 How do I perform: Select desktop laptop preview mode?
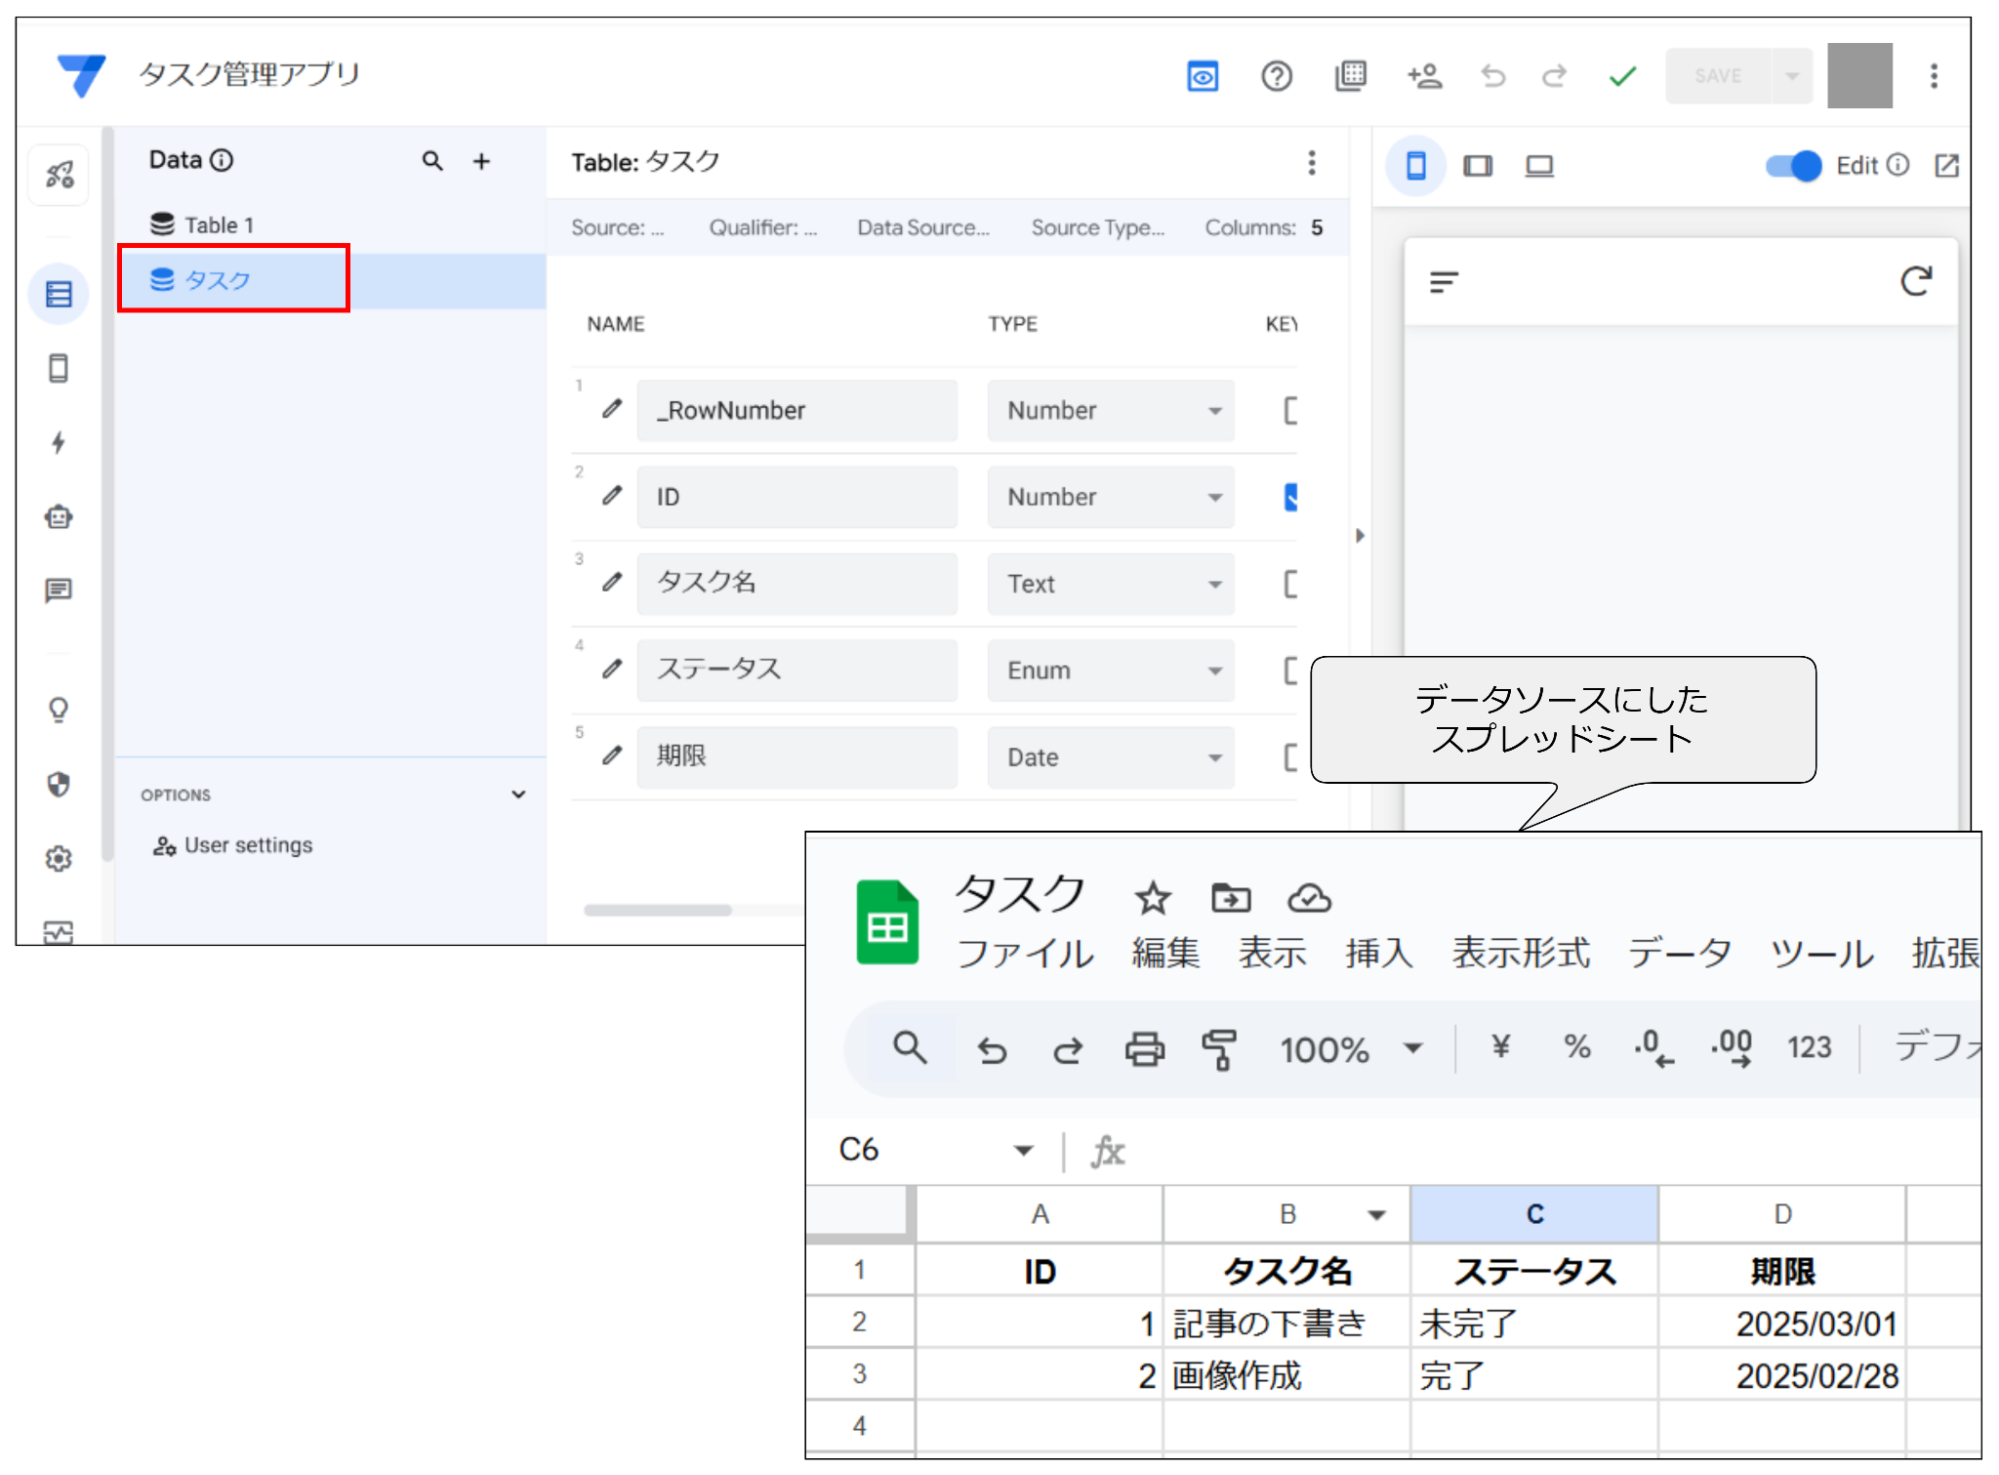point(1539,166)
